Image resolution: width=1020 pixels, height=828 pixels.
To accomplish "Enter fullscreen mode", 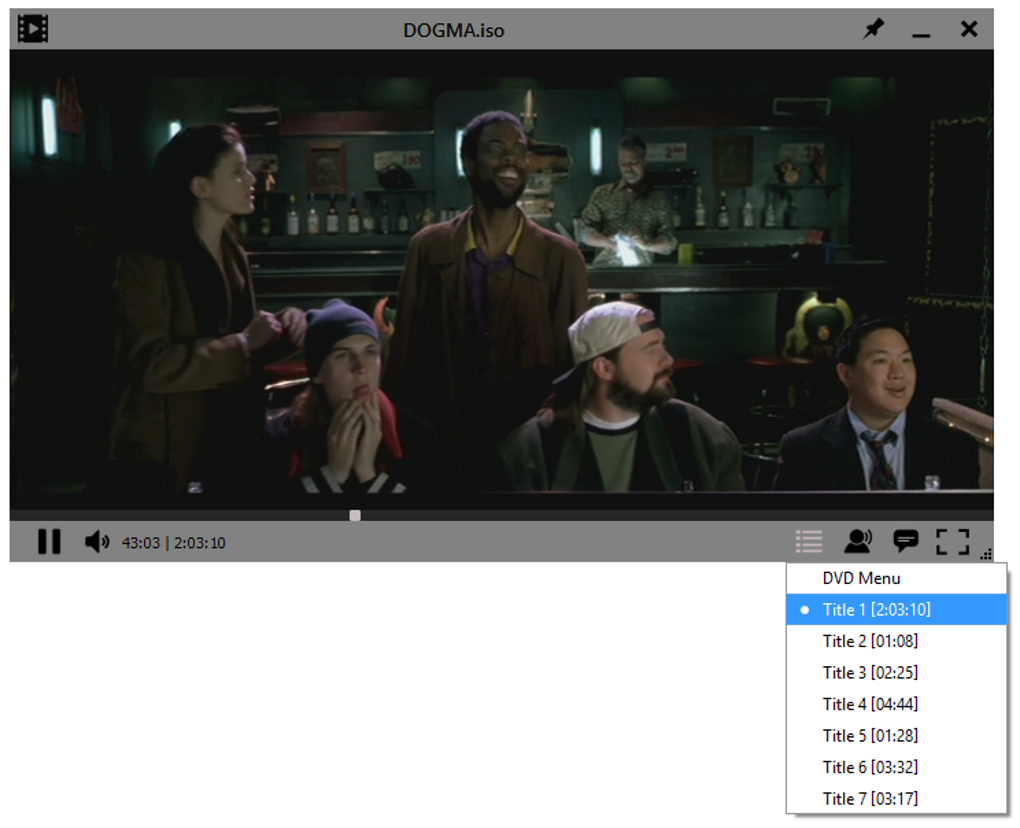I will (x=952, y=541).
